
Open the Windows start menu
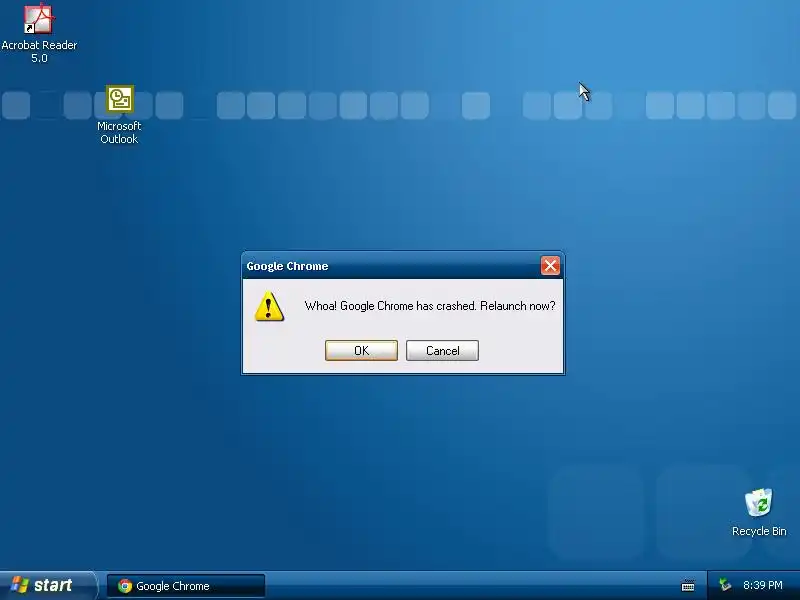(x=47, y=585)
